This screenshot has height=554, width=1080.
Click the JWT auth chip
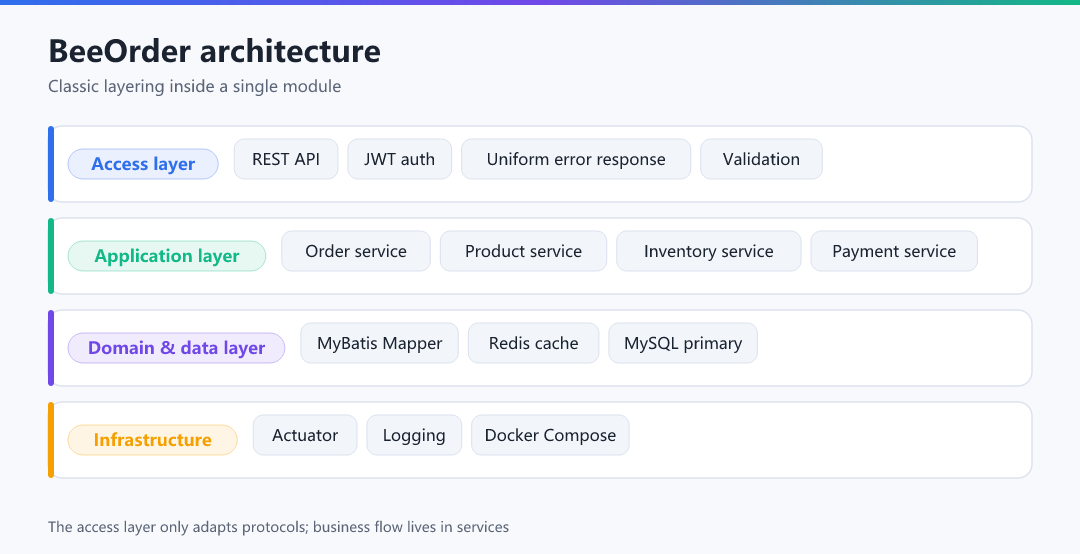pos(399,159)
